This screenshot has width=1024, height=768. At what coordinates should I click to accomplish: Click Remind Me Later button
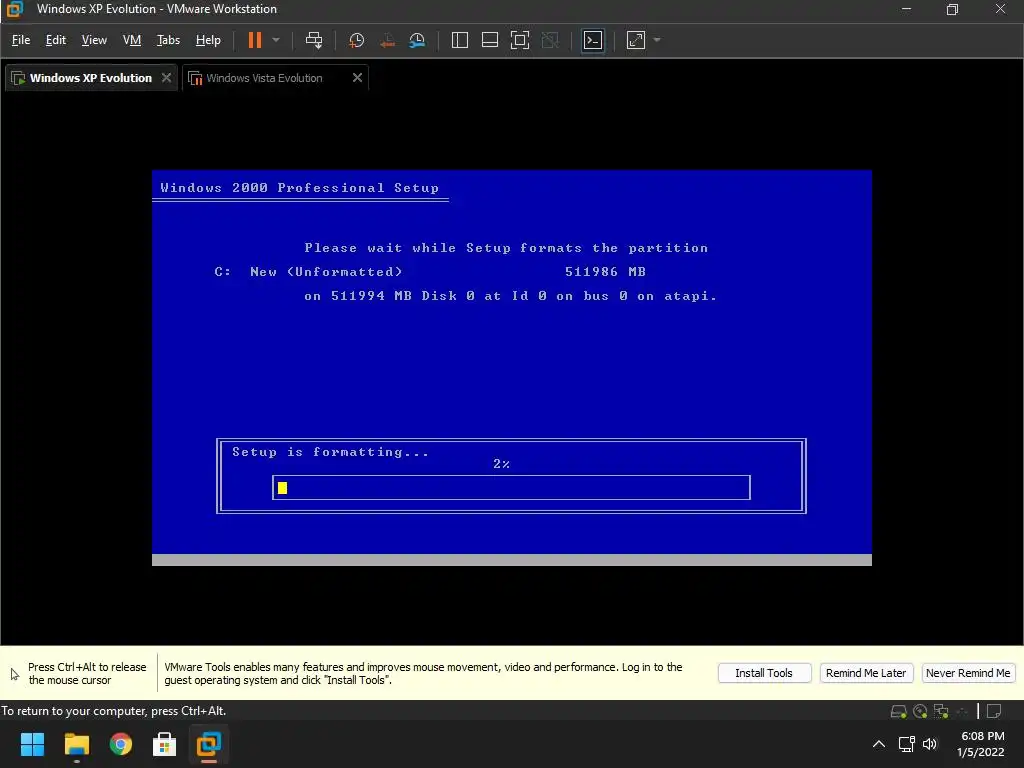click(866, 673)
